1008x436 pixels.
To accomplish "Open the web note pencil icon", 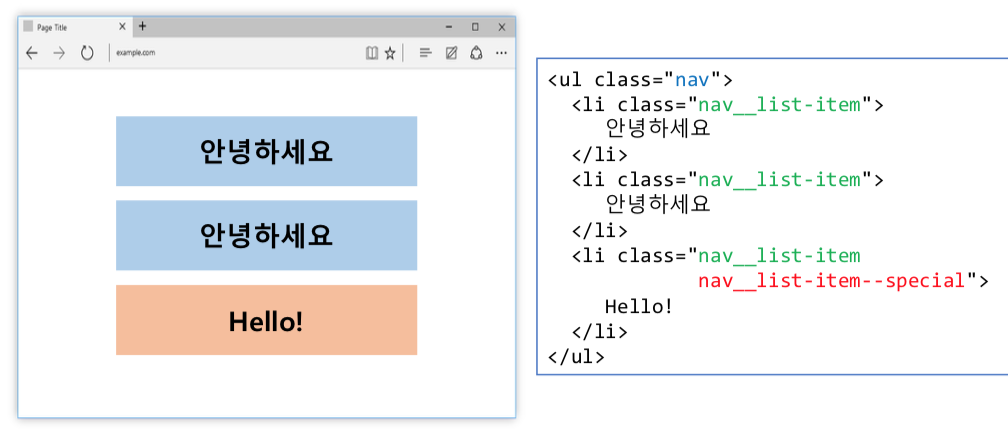I will pos(451,53).
